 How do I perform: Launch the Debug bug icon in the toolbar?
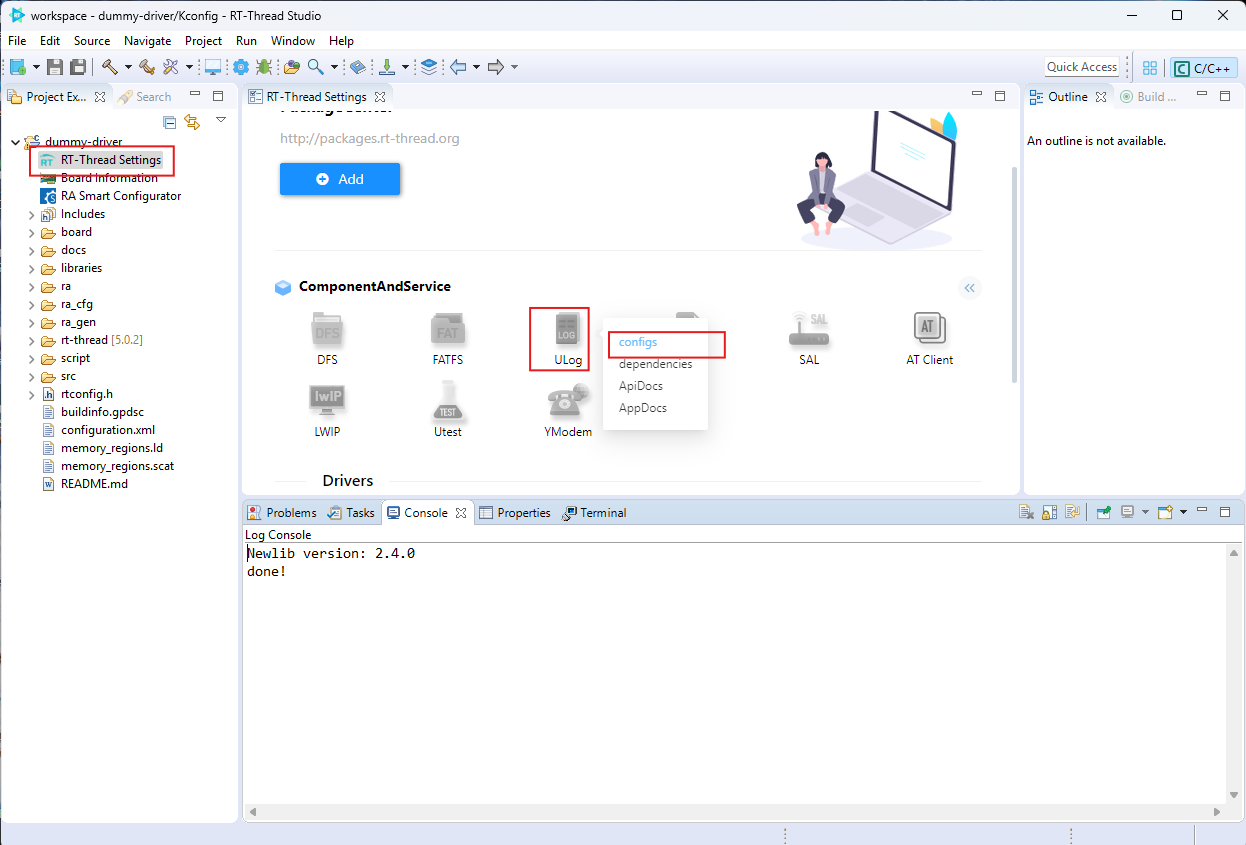pos(263,66)
